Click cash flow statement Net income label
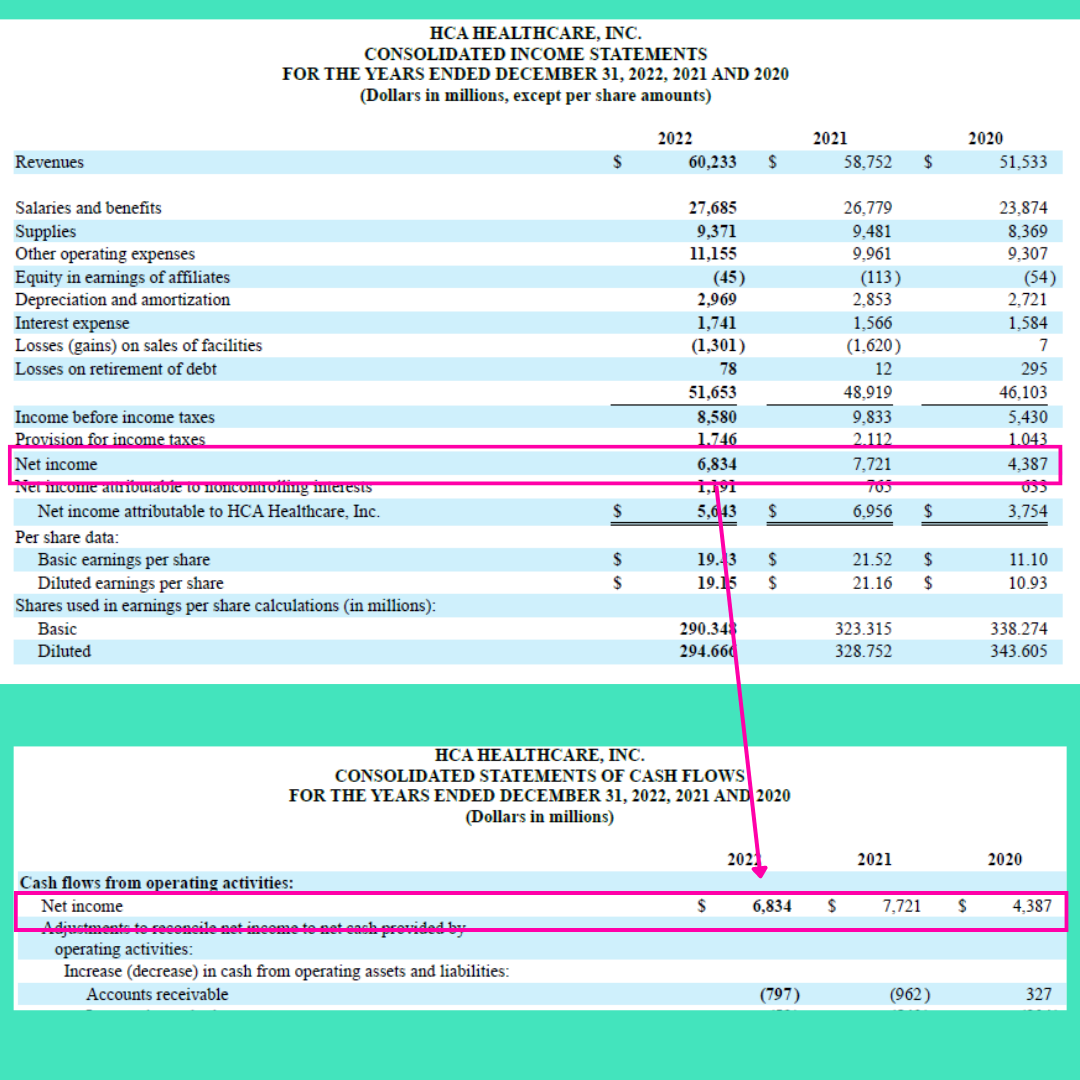The image size is (1080, 1080). (x=82, y=906)
